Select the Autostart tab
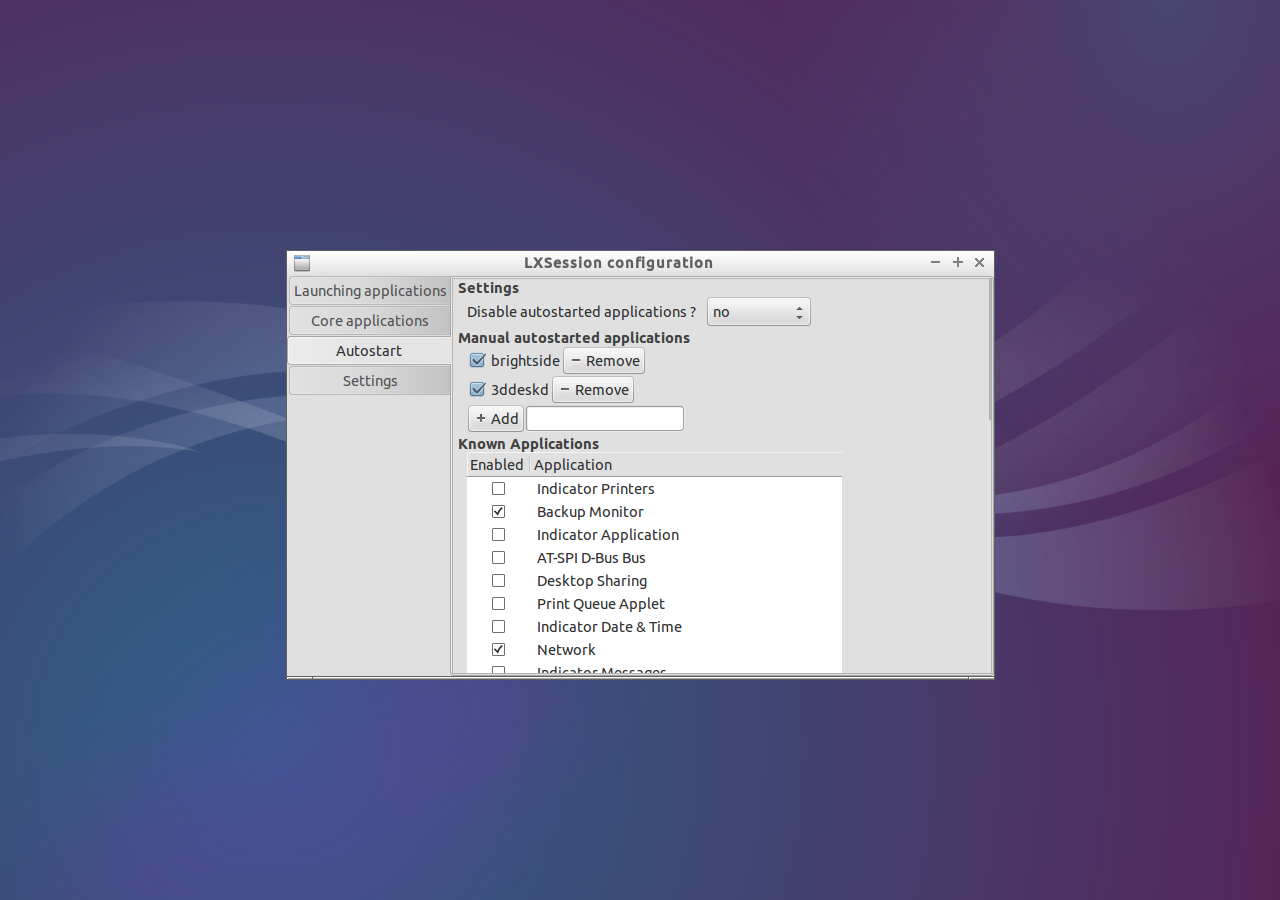1280x900 pixels. (370, 351)
